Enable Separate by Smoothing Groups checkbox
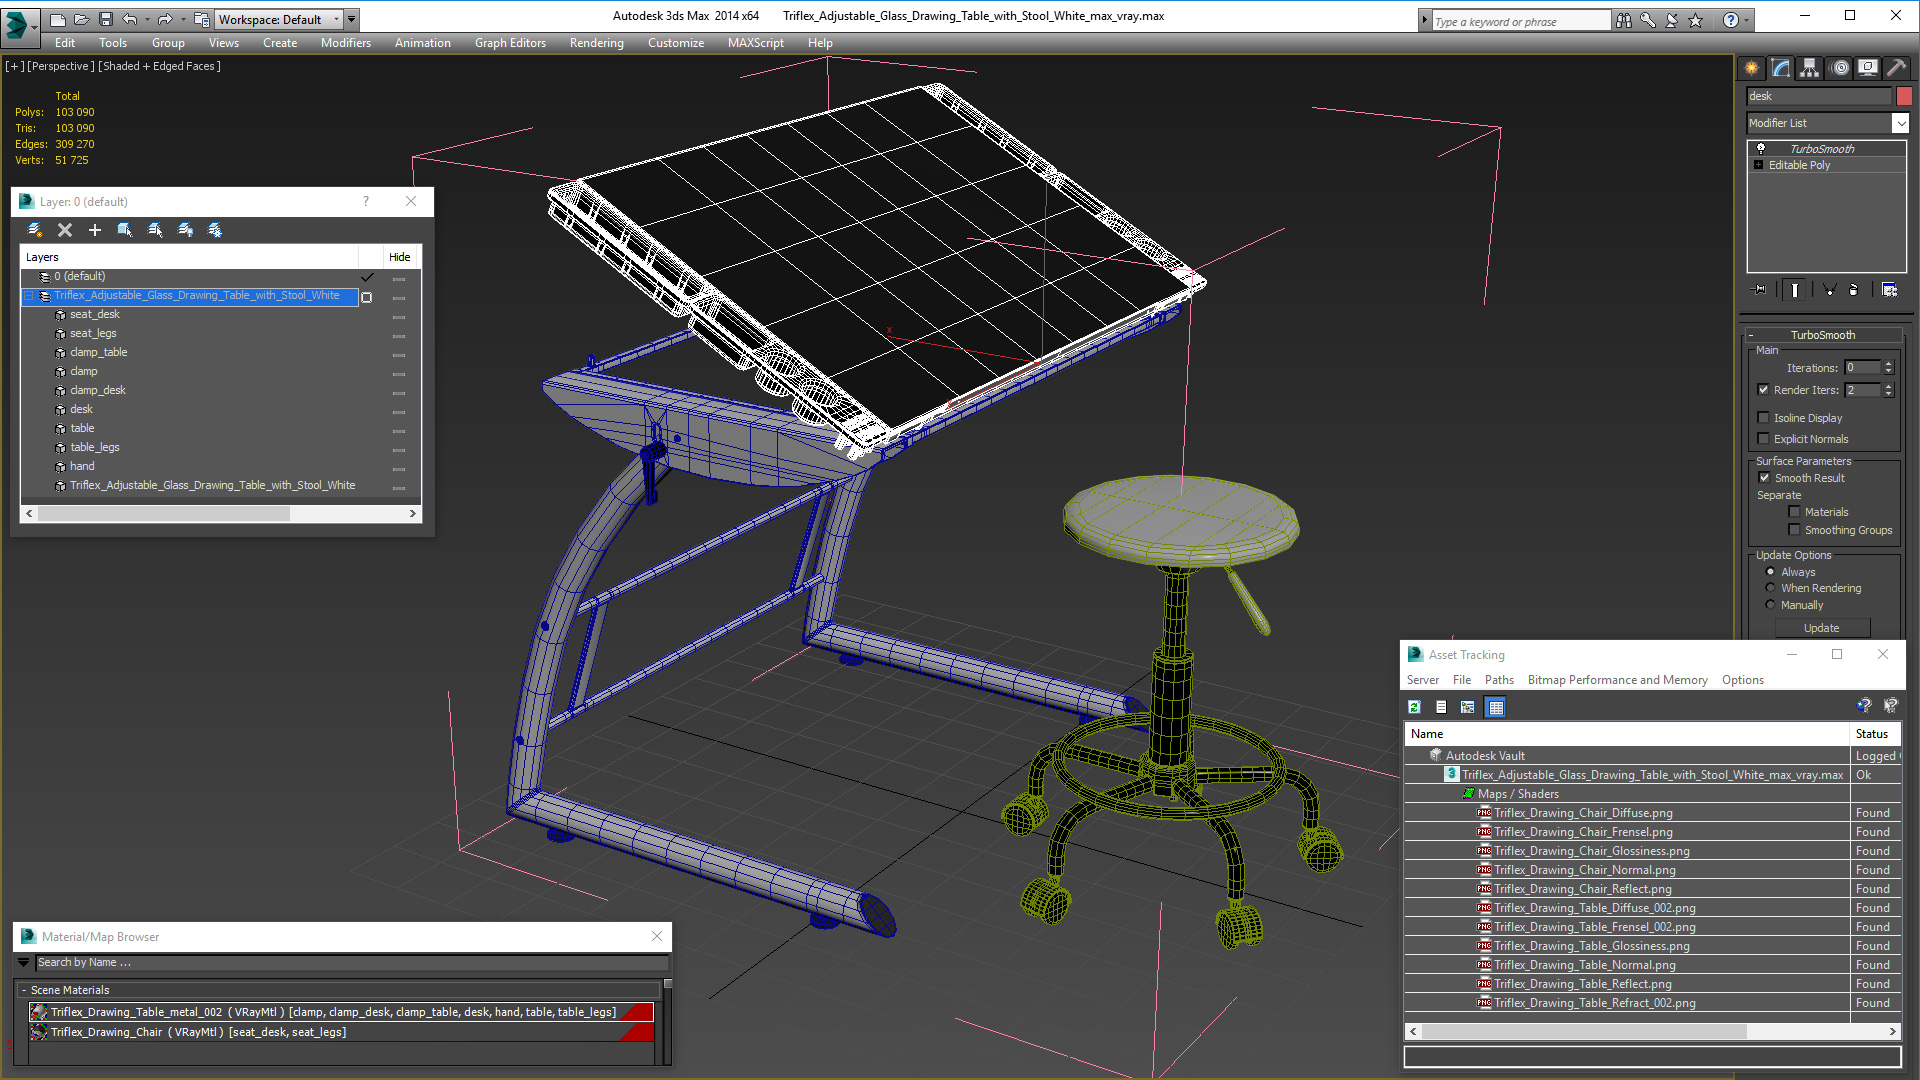 (x=1794, y=530)
